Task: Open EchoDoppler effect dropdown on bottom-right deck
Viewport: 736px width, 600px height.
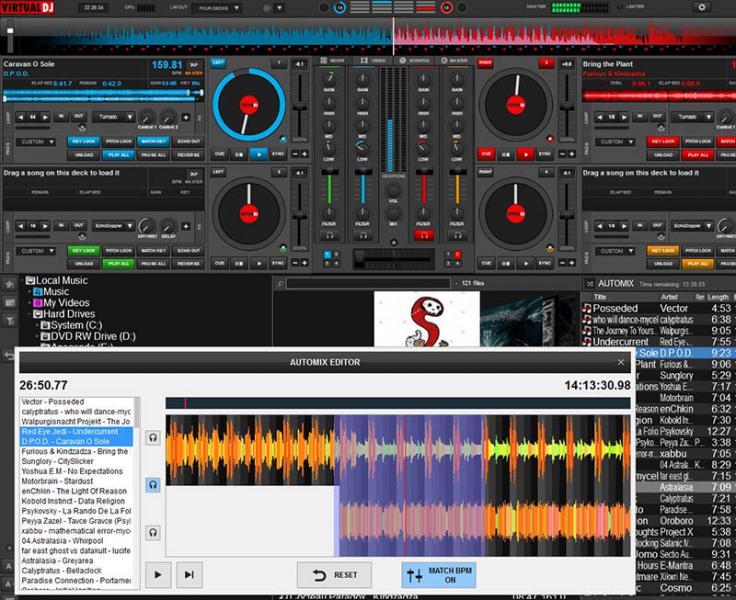Action: [693, 226]
